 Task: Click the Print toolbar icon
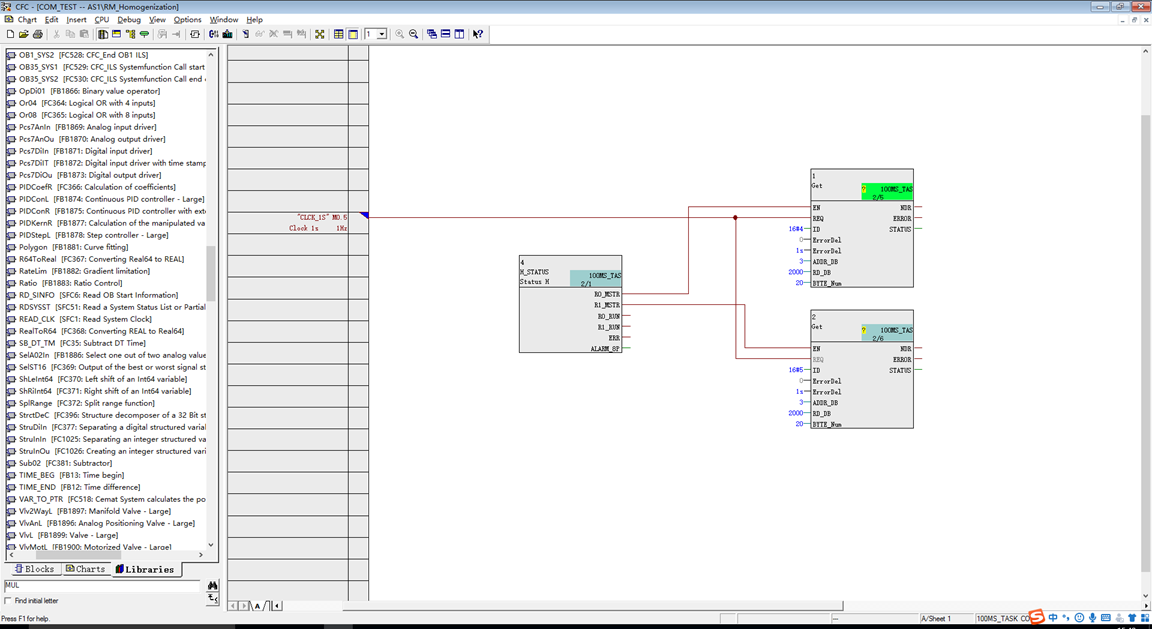coord(37,34)
